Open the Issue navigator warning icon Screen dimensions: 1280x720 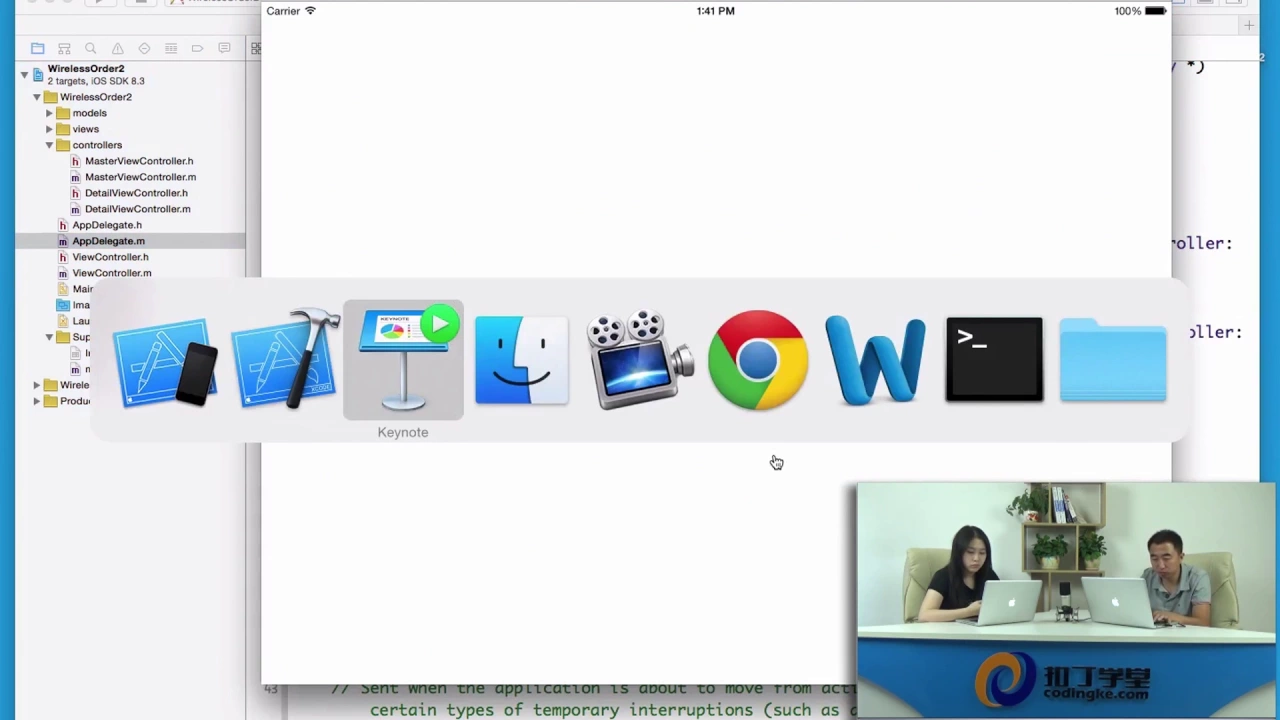click(117, 48)
